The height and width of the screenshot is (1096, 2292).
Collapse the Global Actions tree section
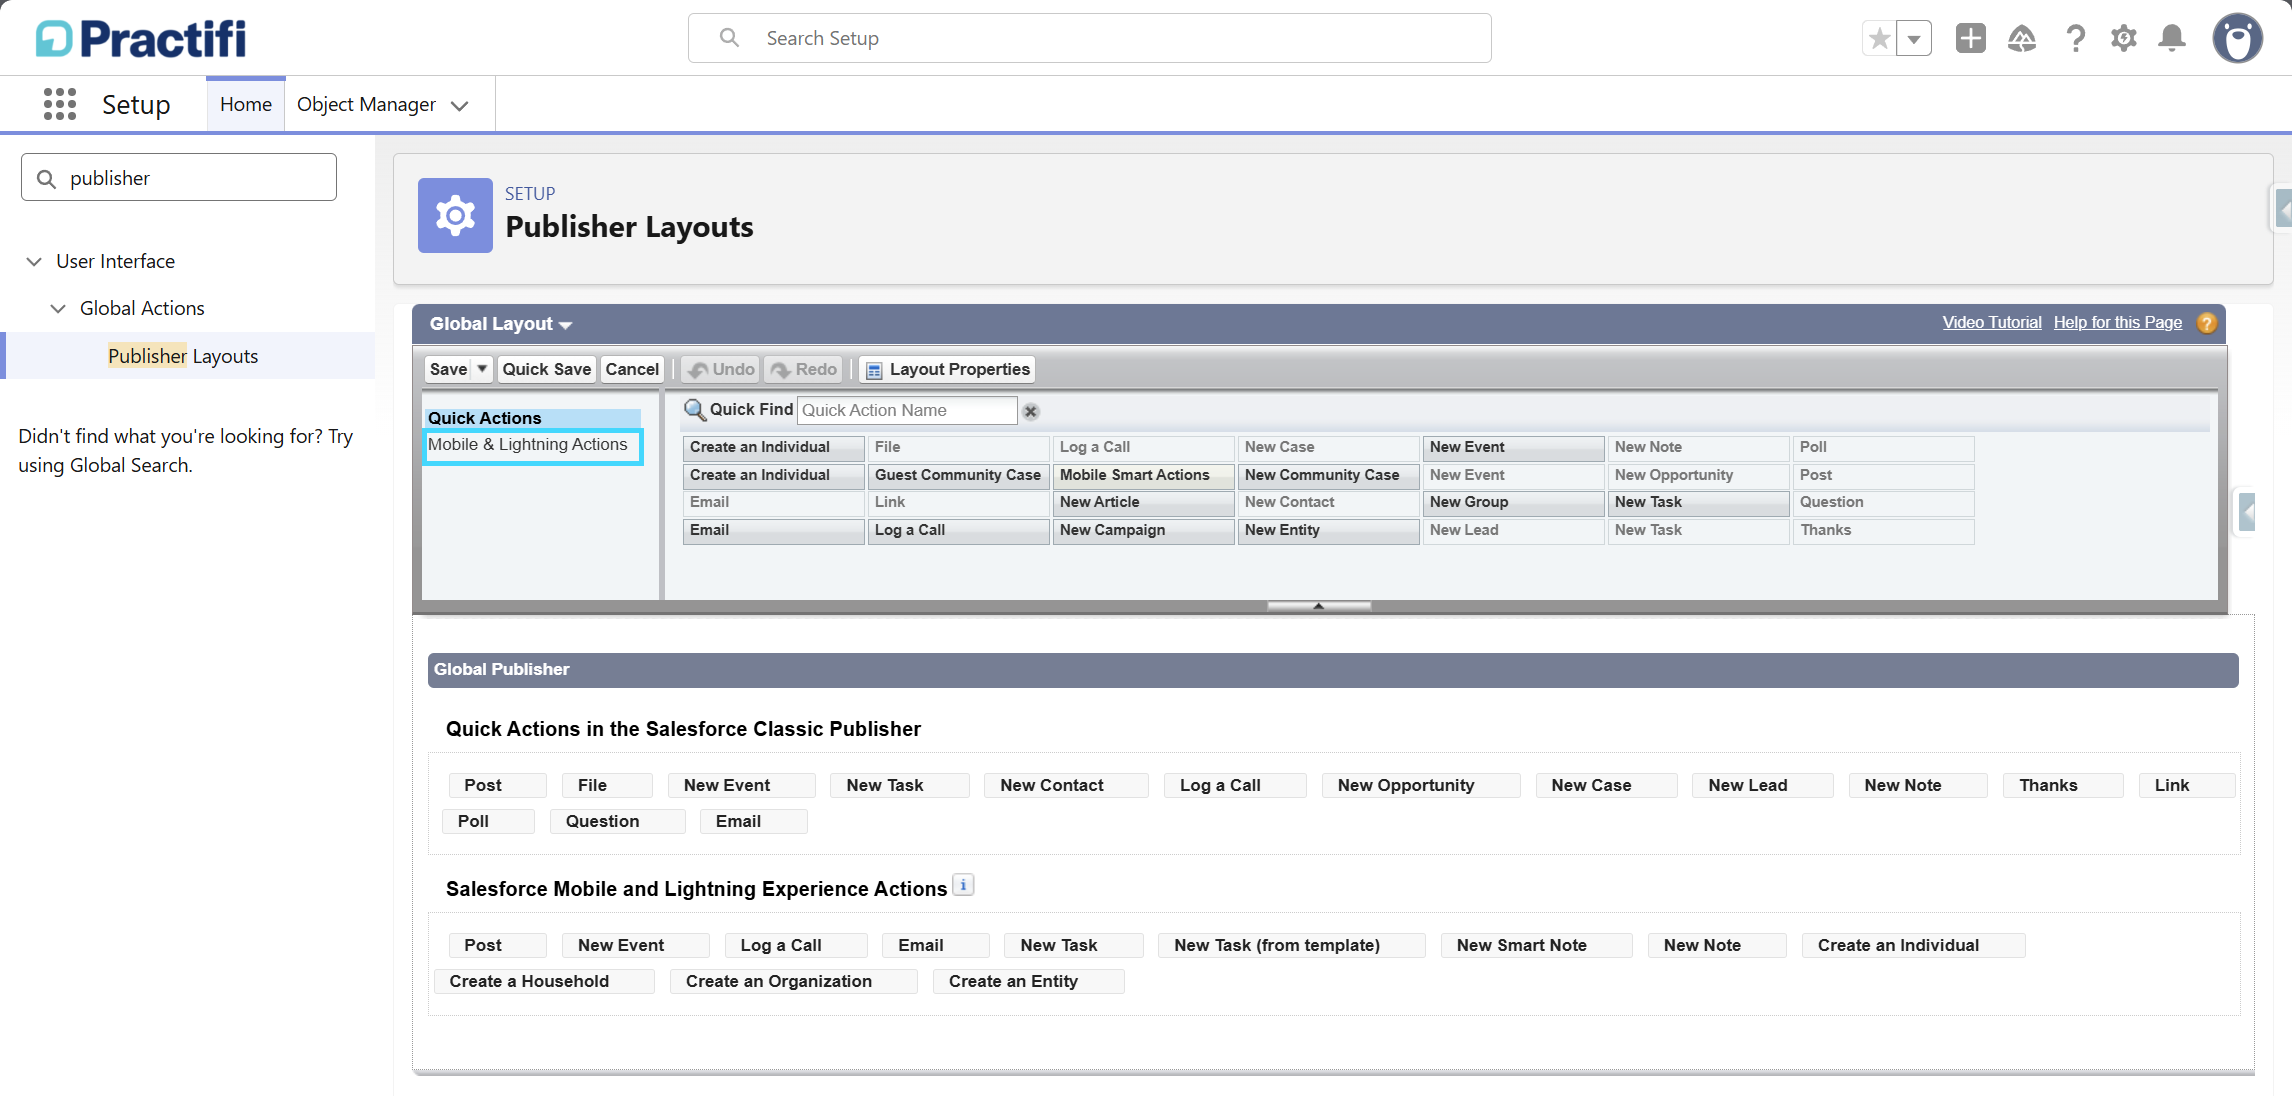(58, 308)
